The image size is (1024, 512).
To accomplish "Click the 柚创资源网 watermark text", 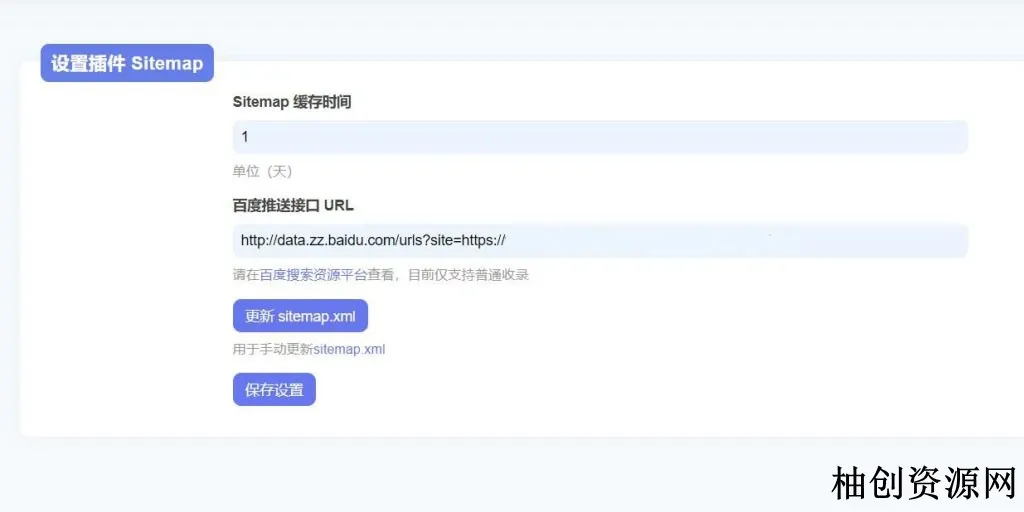I will point(924,484).
